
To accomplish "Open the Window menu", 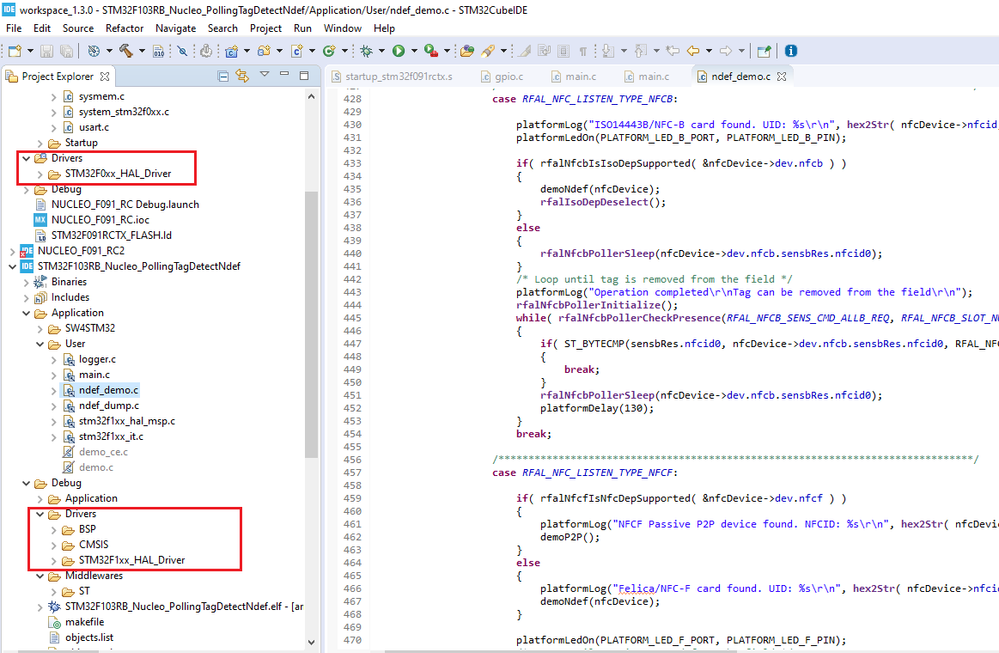I will (x=343, y=28).
